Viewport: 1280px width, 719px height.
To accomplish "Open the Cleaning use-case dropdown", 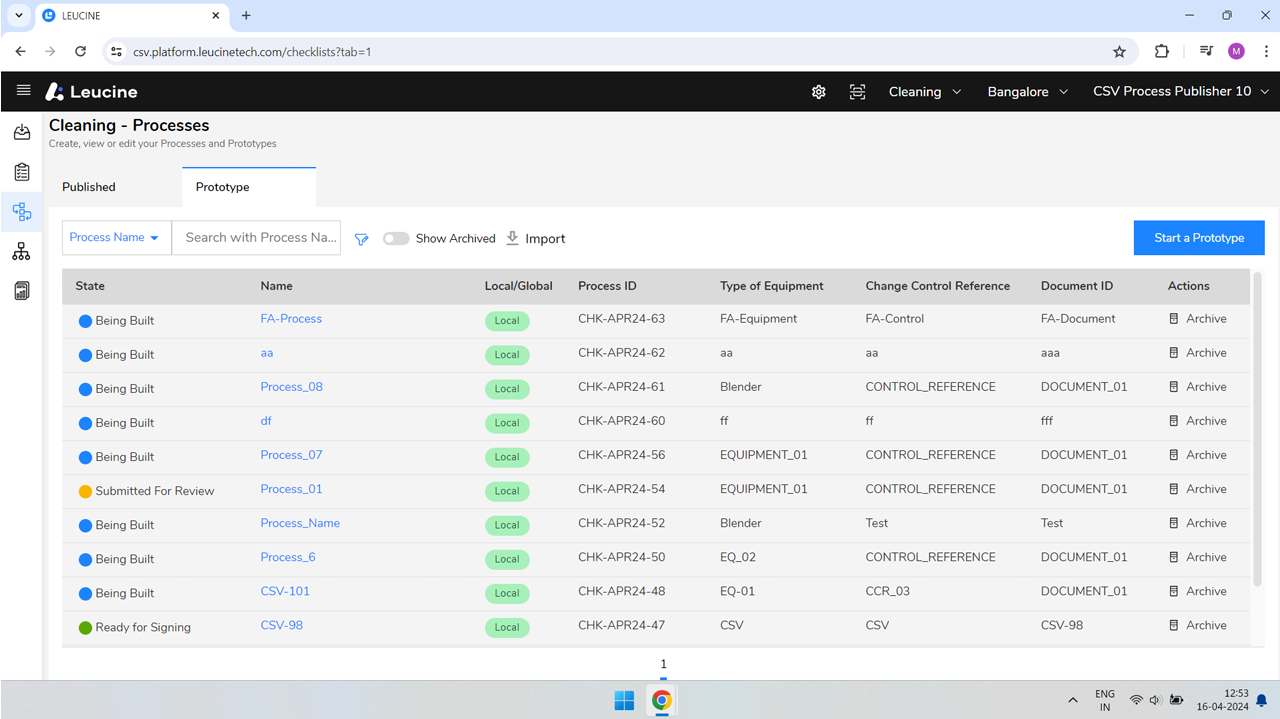I will coord(924,91).
